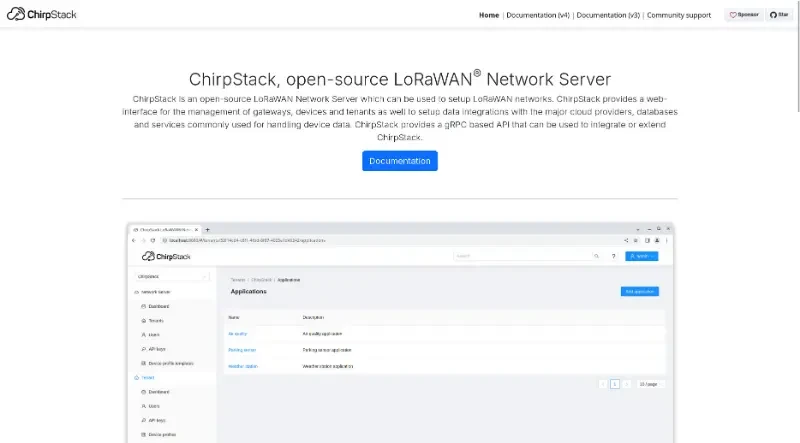Click the Sponsor heart button
The image size is (800, 443).
pyautogui.click(x=744, y=15)
